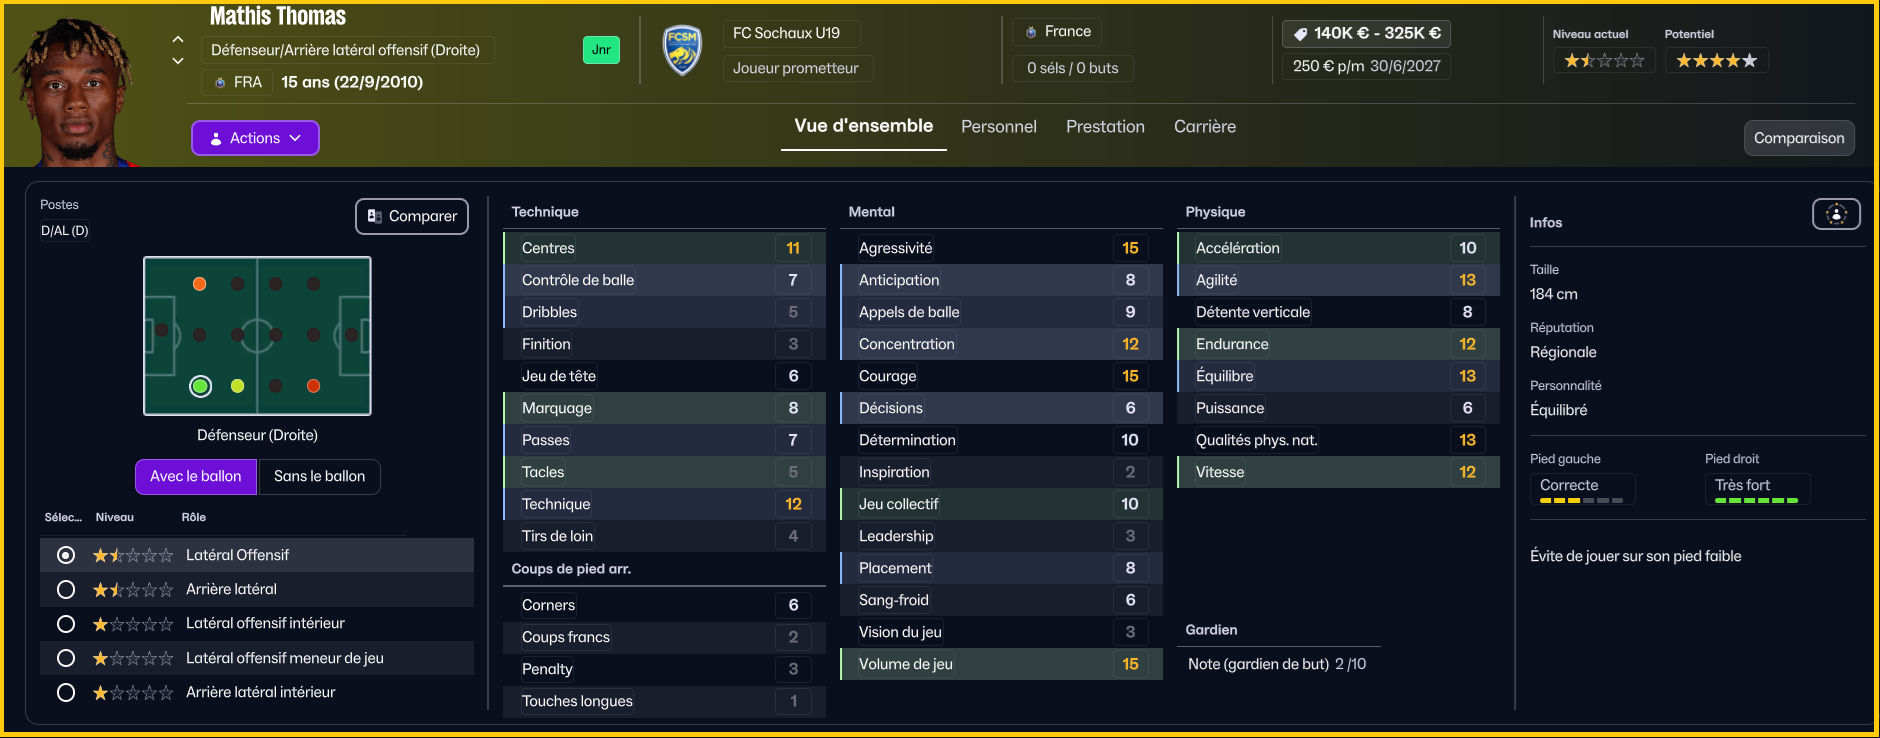Toggle the Sans le ballon view
This screenshot has height=738, width=1880.
[319, 477]
